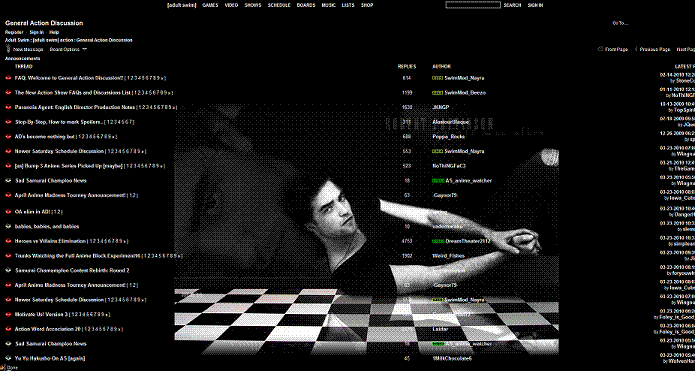
Task: Open the LISTS menu
Action: [x=348, y=5]
